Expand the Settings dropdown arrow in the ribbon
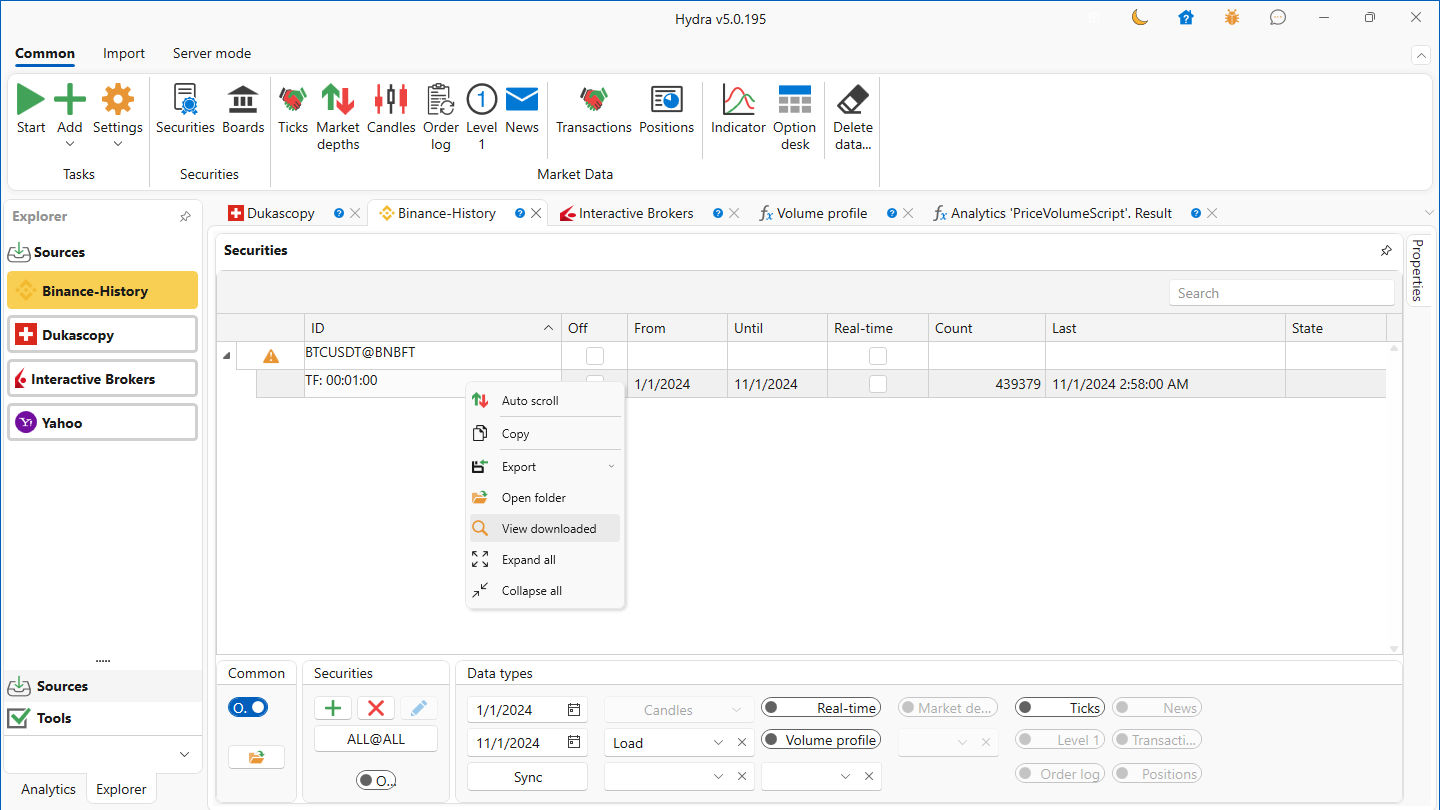The height and width of the screenshot is (810, 1440). 118,144
